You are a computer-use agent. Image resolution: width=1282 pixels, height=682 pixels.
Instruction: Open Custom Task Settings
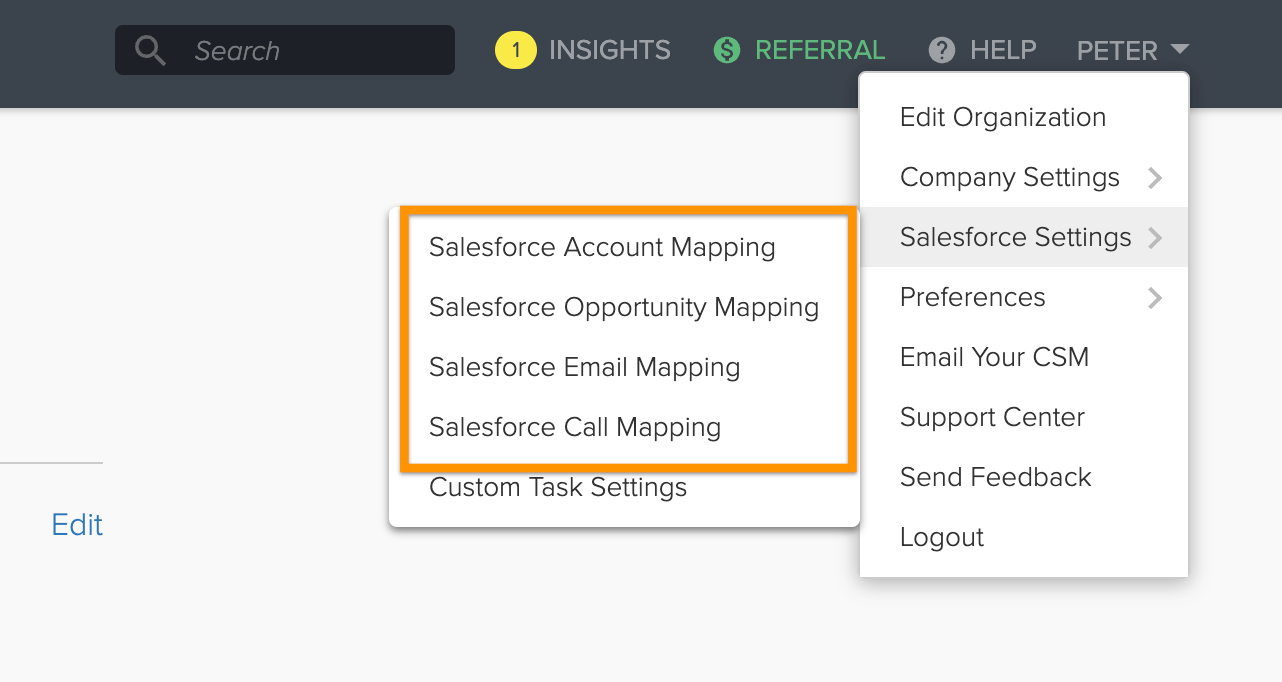coord(557,487)
